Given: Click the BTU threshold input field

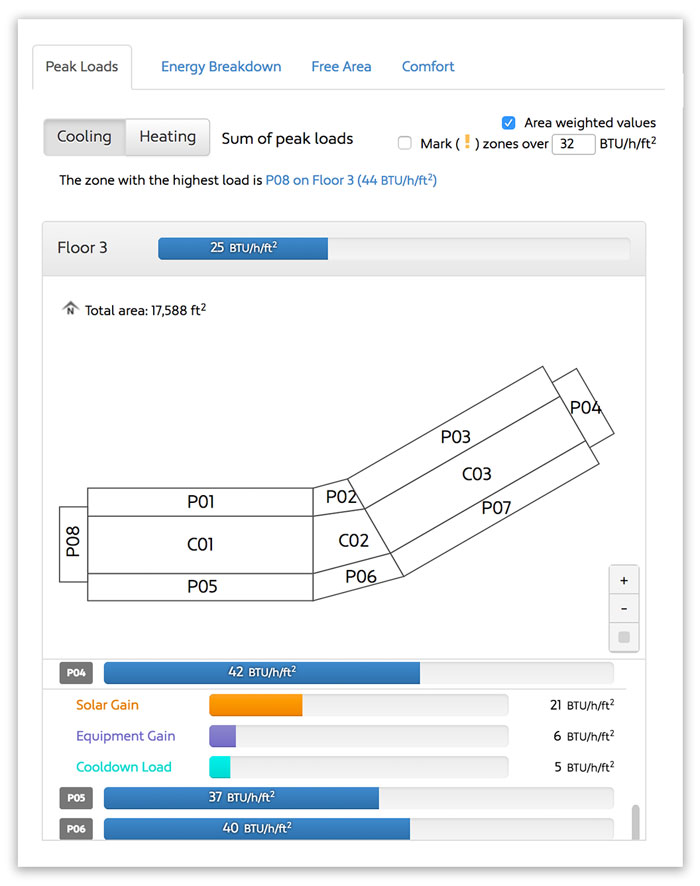Looking at the screenshot, I should click(573, 144).
